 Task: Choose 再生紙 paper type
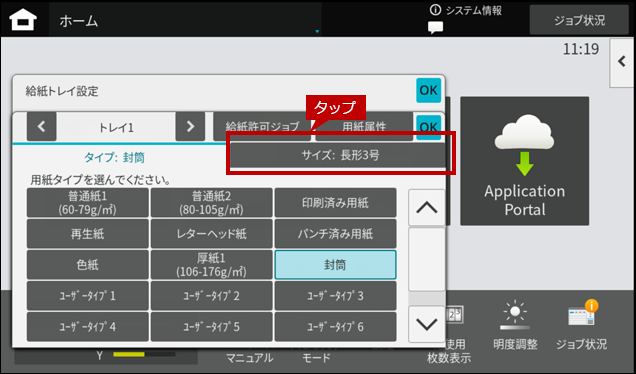tap(88, 234)
